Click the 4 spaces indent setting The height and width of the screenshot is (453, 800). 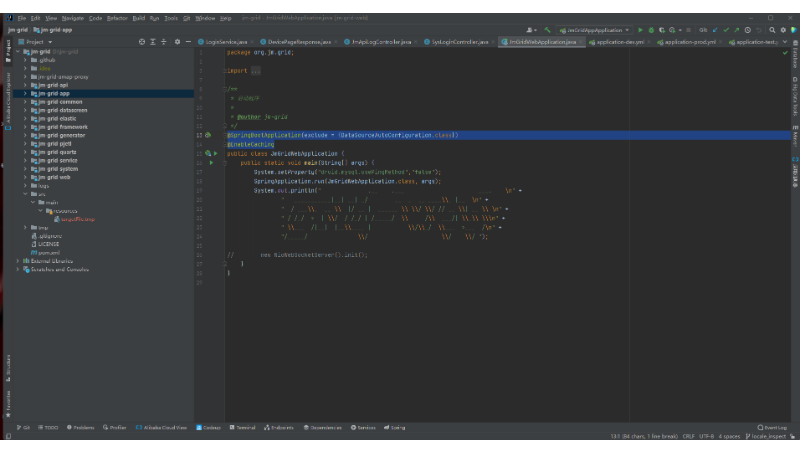pos(729,437)
